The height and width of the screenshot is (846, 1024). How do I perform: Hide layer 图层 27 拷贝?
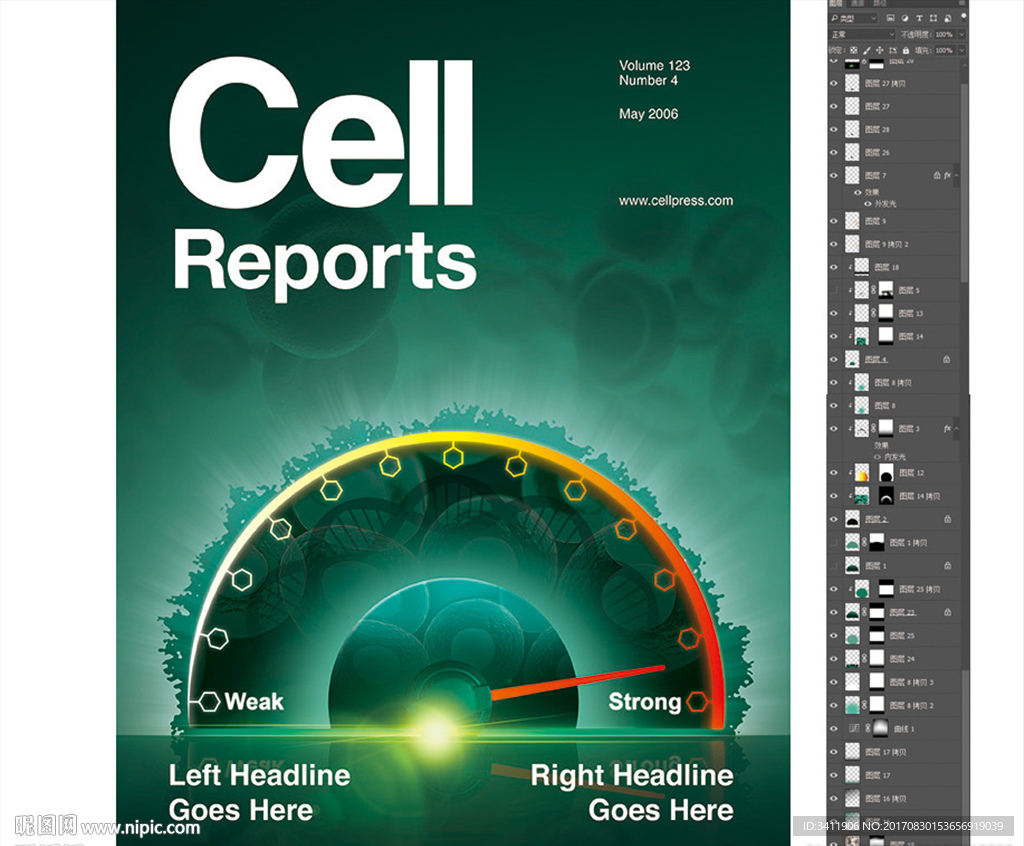pyautogui.click(x=834, y=84)
